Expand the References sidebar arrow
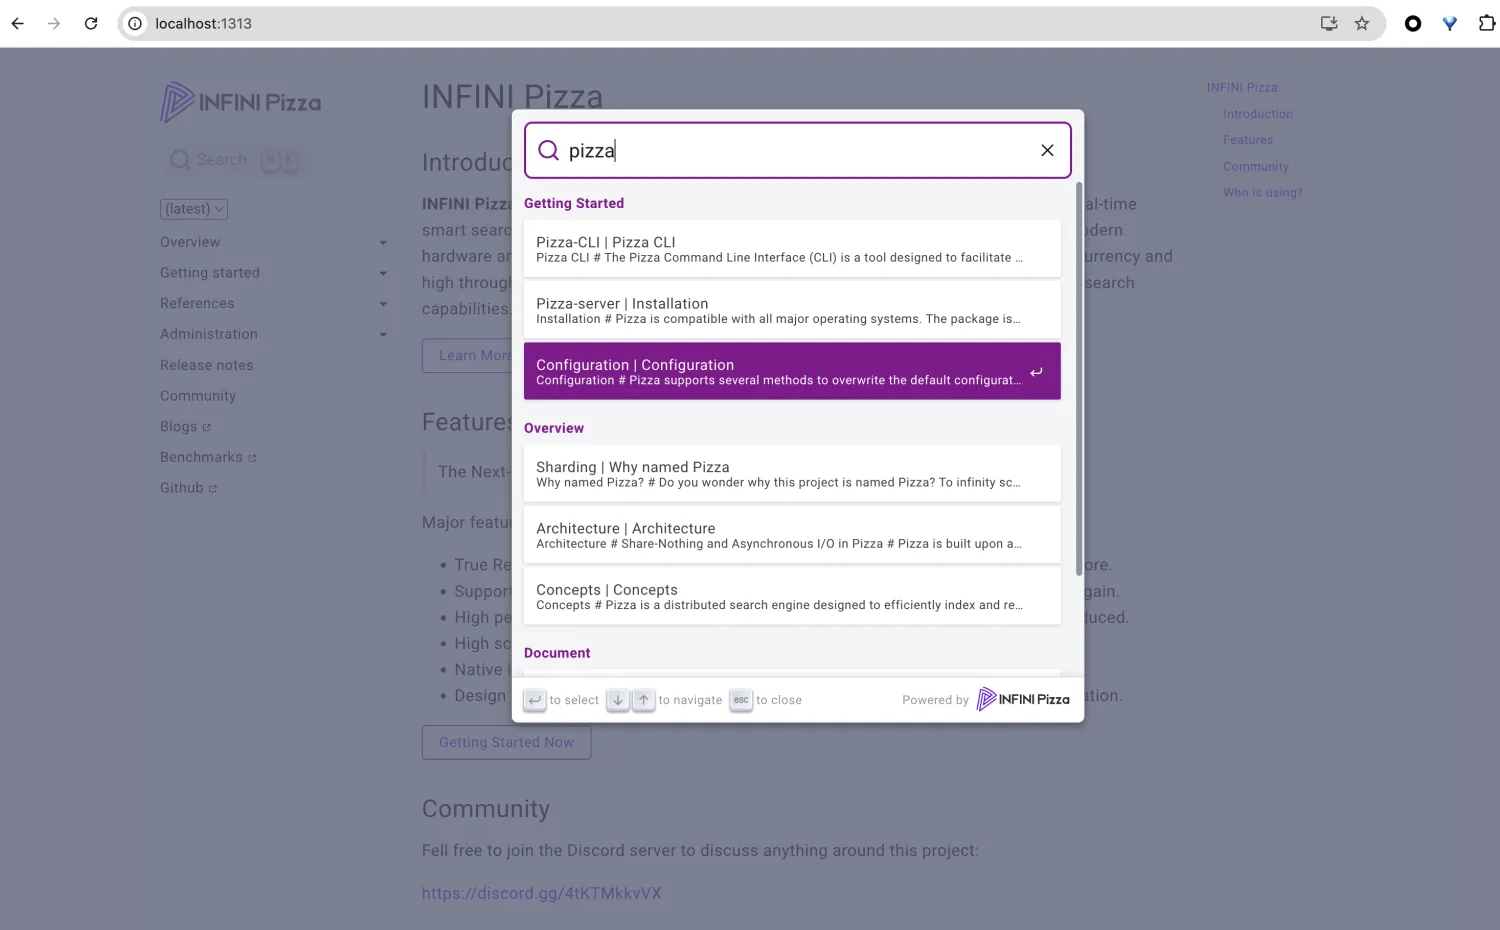 (x=383, y=304)
